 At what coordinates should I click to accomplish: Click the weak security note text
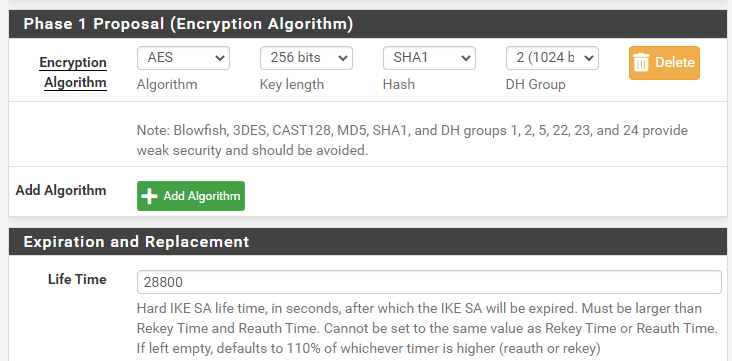click(412, 140)
